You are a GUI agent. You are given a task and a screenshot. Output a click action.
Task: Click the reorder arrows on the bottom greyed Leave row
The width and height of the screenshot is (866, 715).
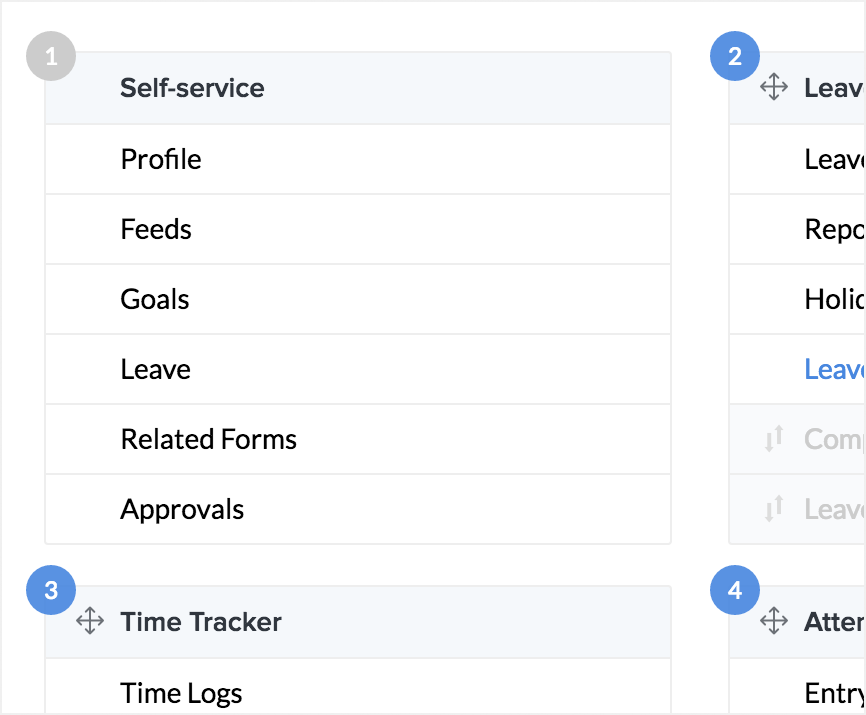coord(773,509)
